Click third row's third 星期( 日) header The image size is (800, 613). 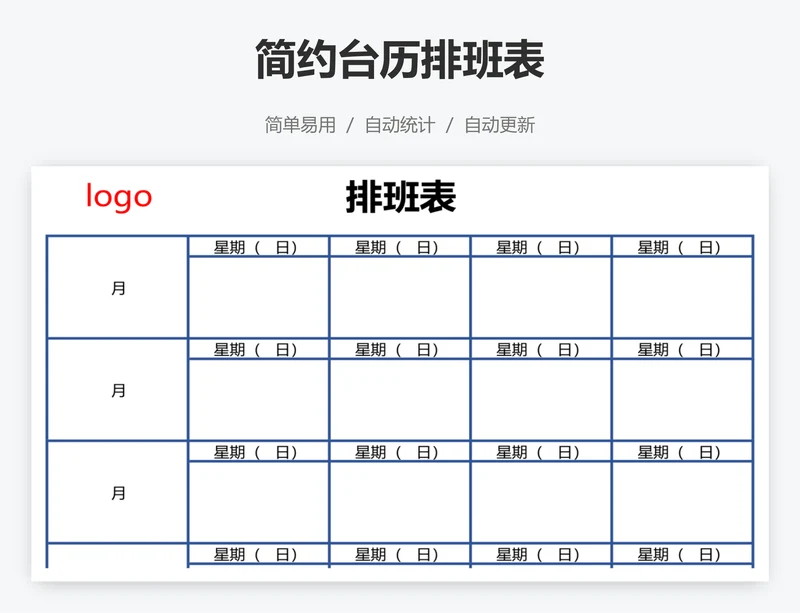click(541, 452)
